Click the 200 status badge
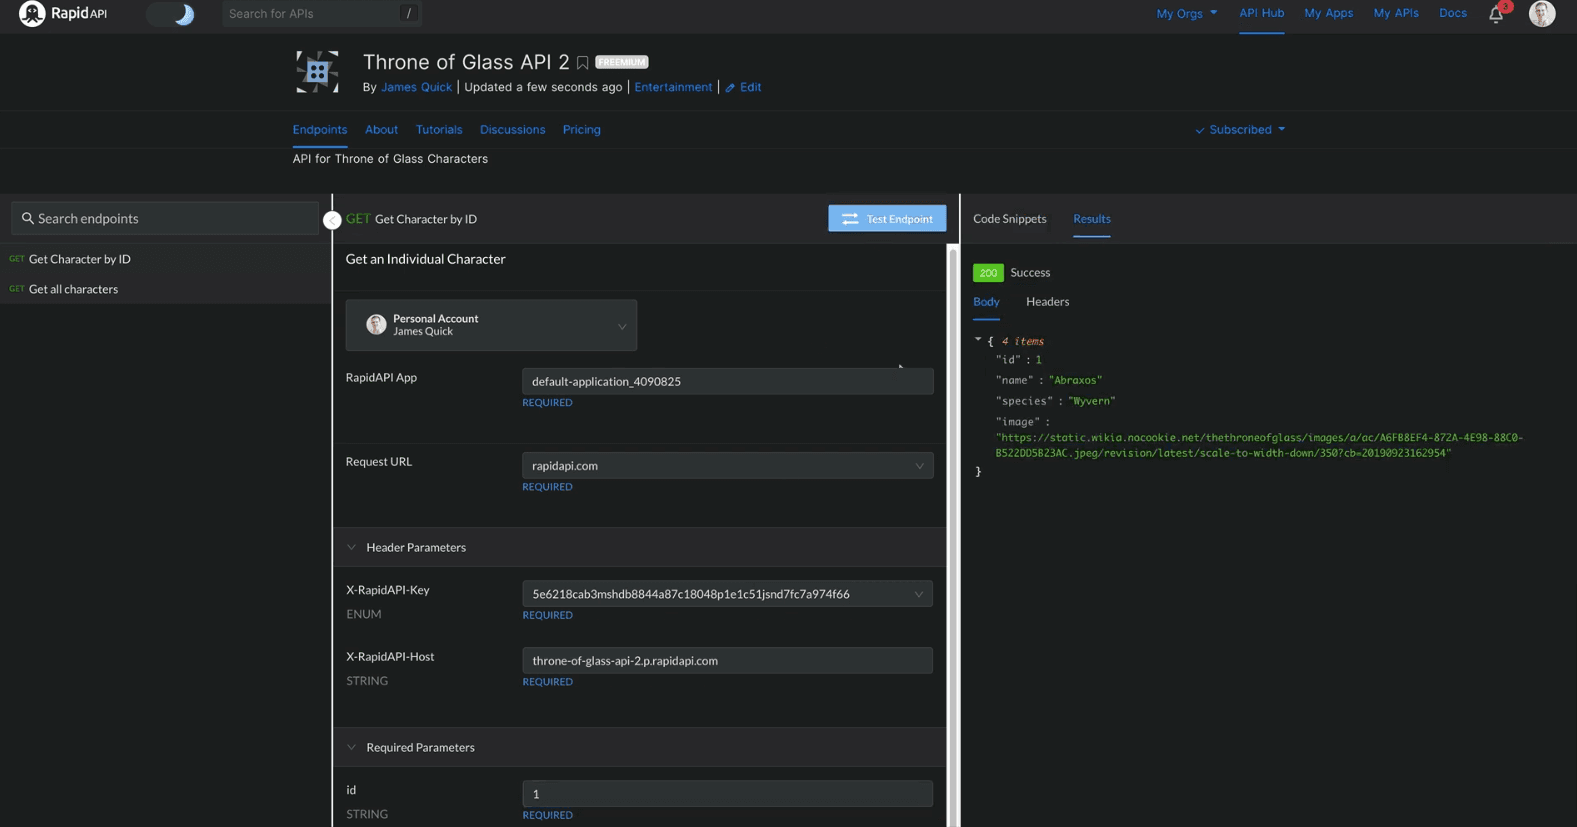Image resolution: width=1577 pixels, height=827 pixels. pos(988,272)
